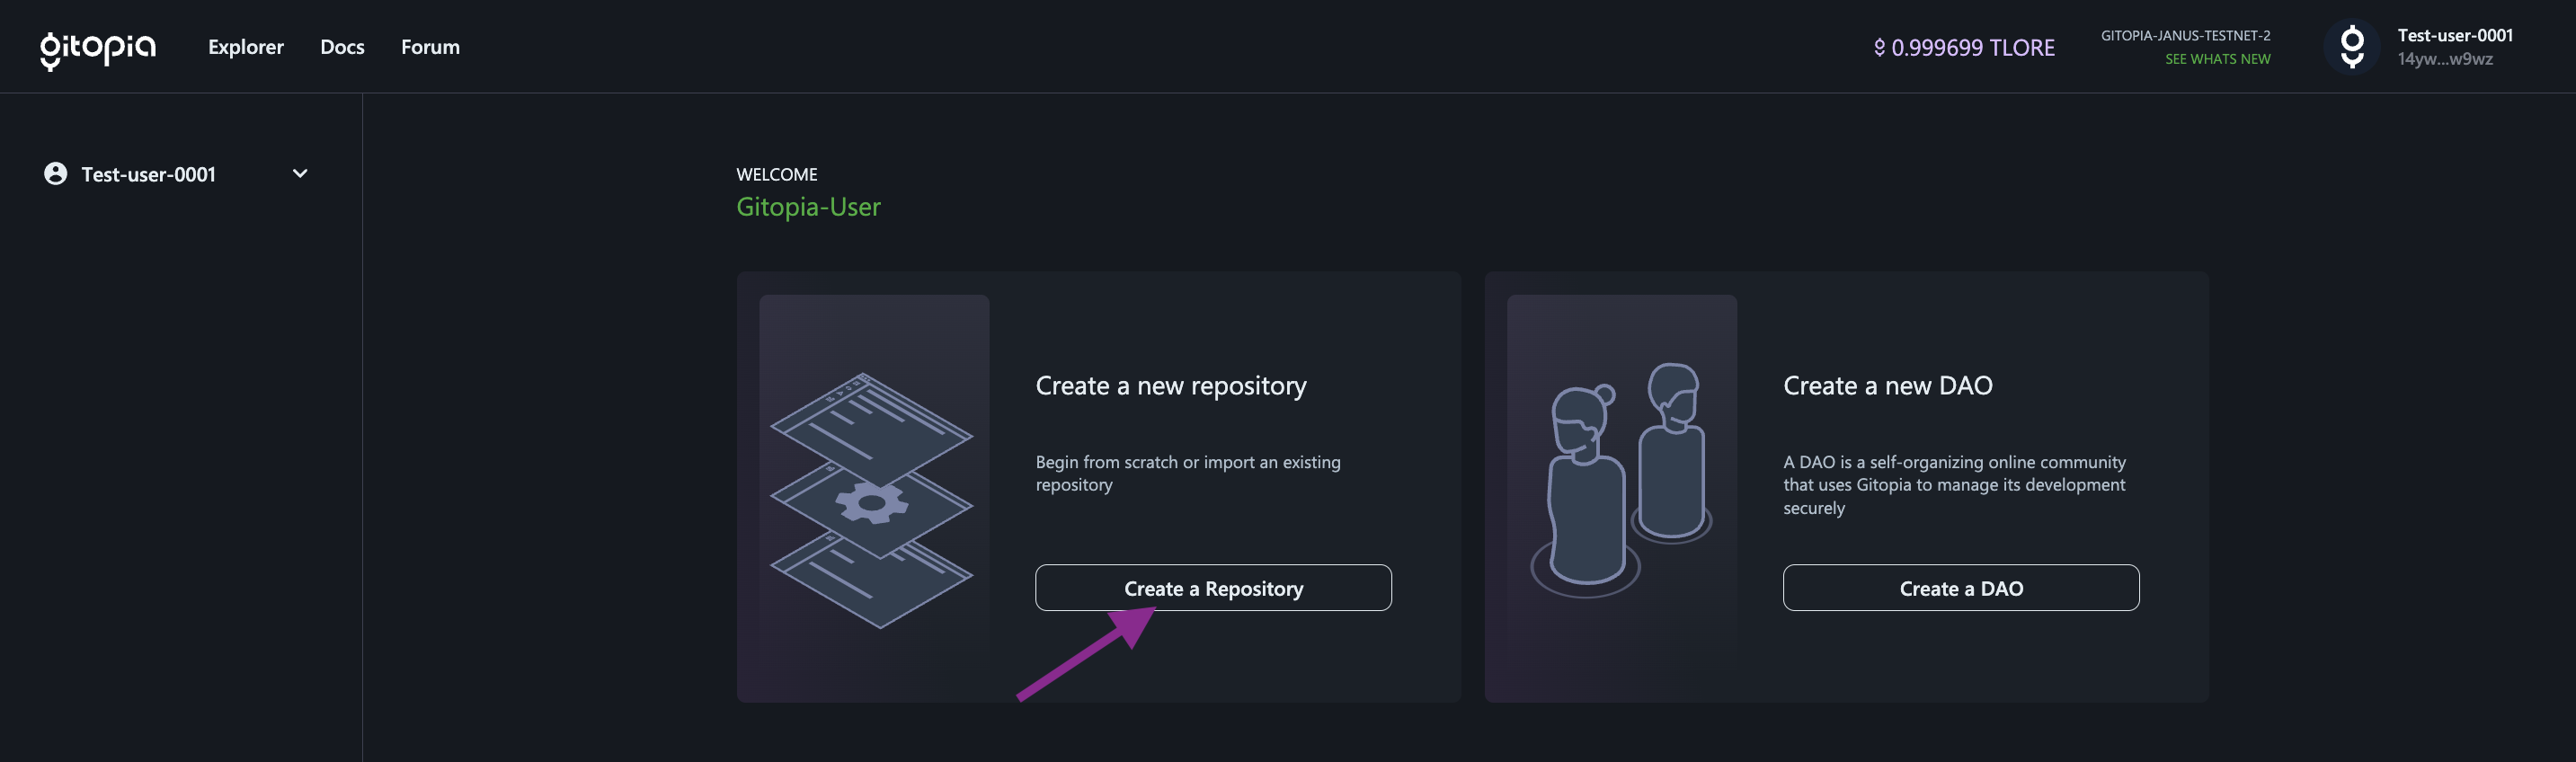
Task: Click the sidebar user profile icon
Action: [x=56, y=174]
